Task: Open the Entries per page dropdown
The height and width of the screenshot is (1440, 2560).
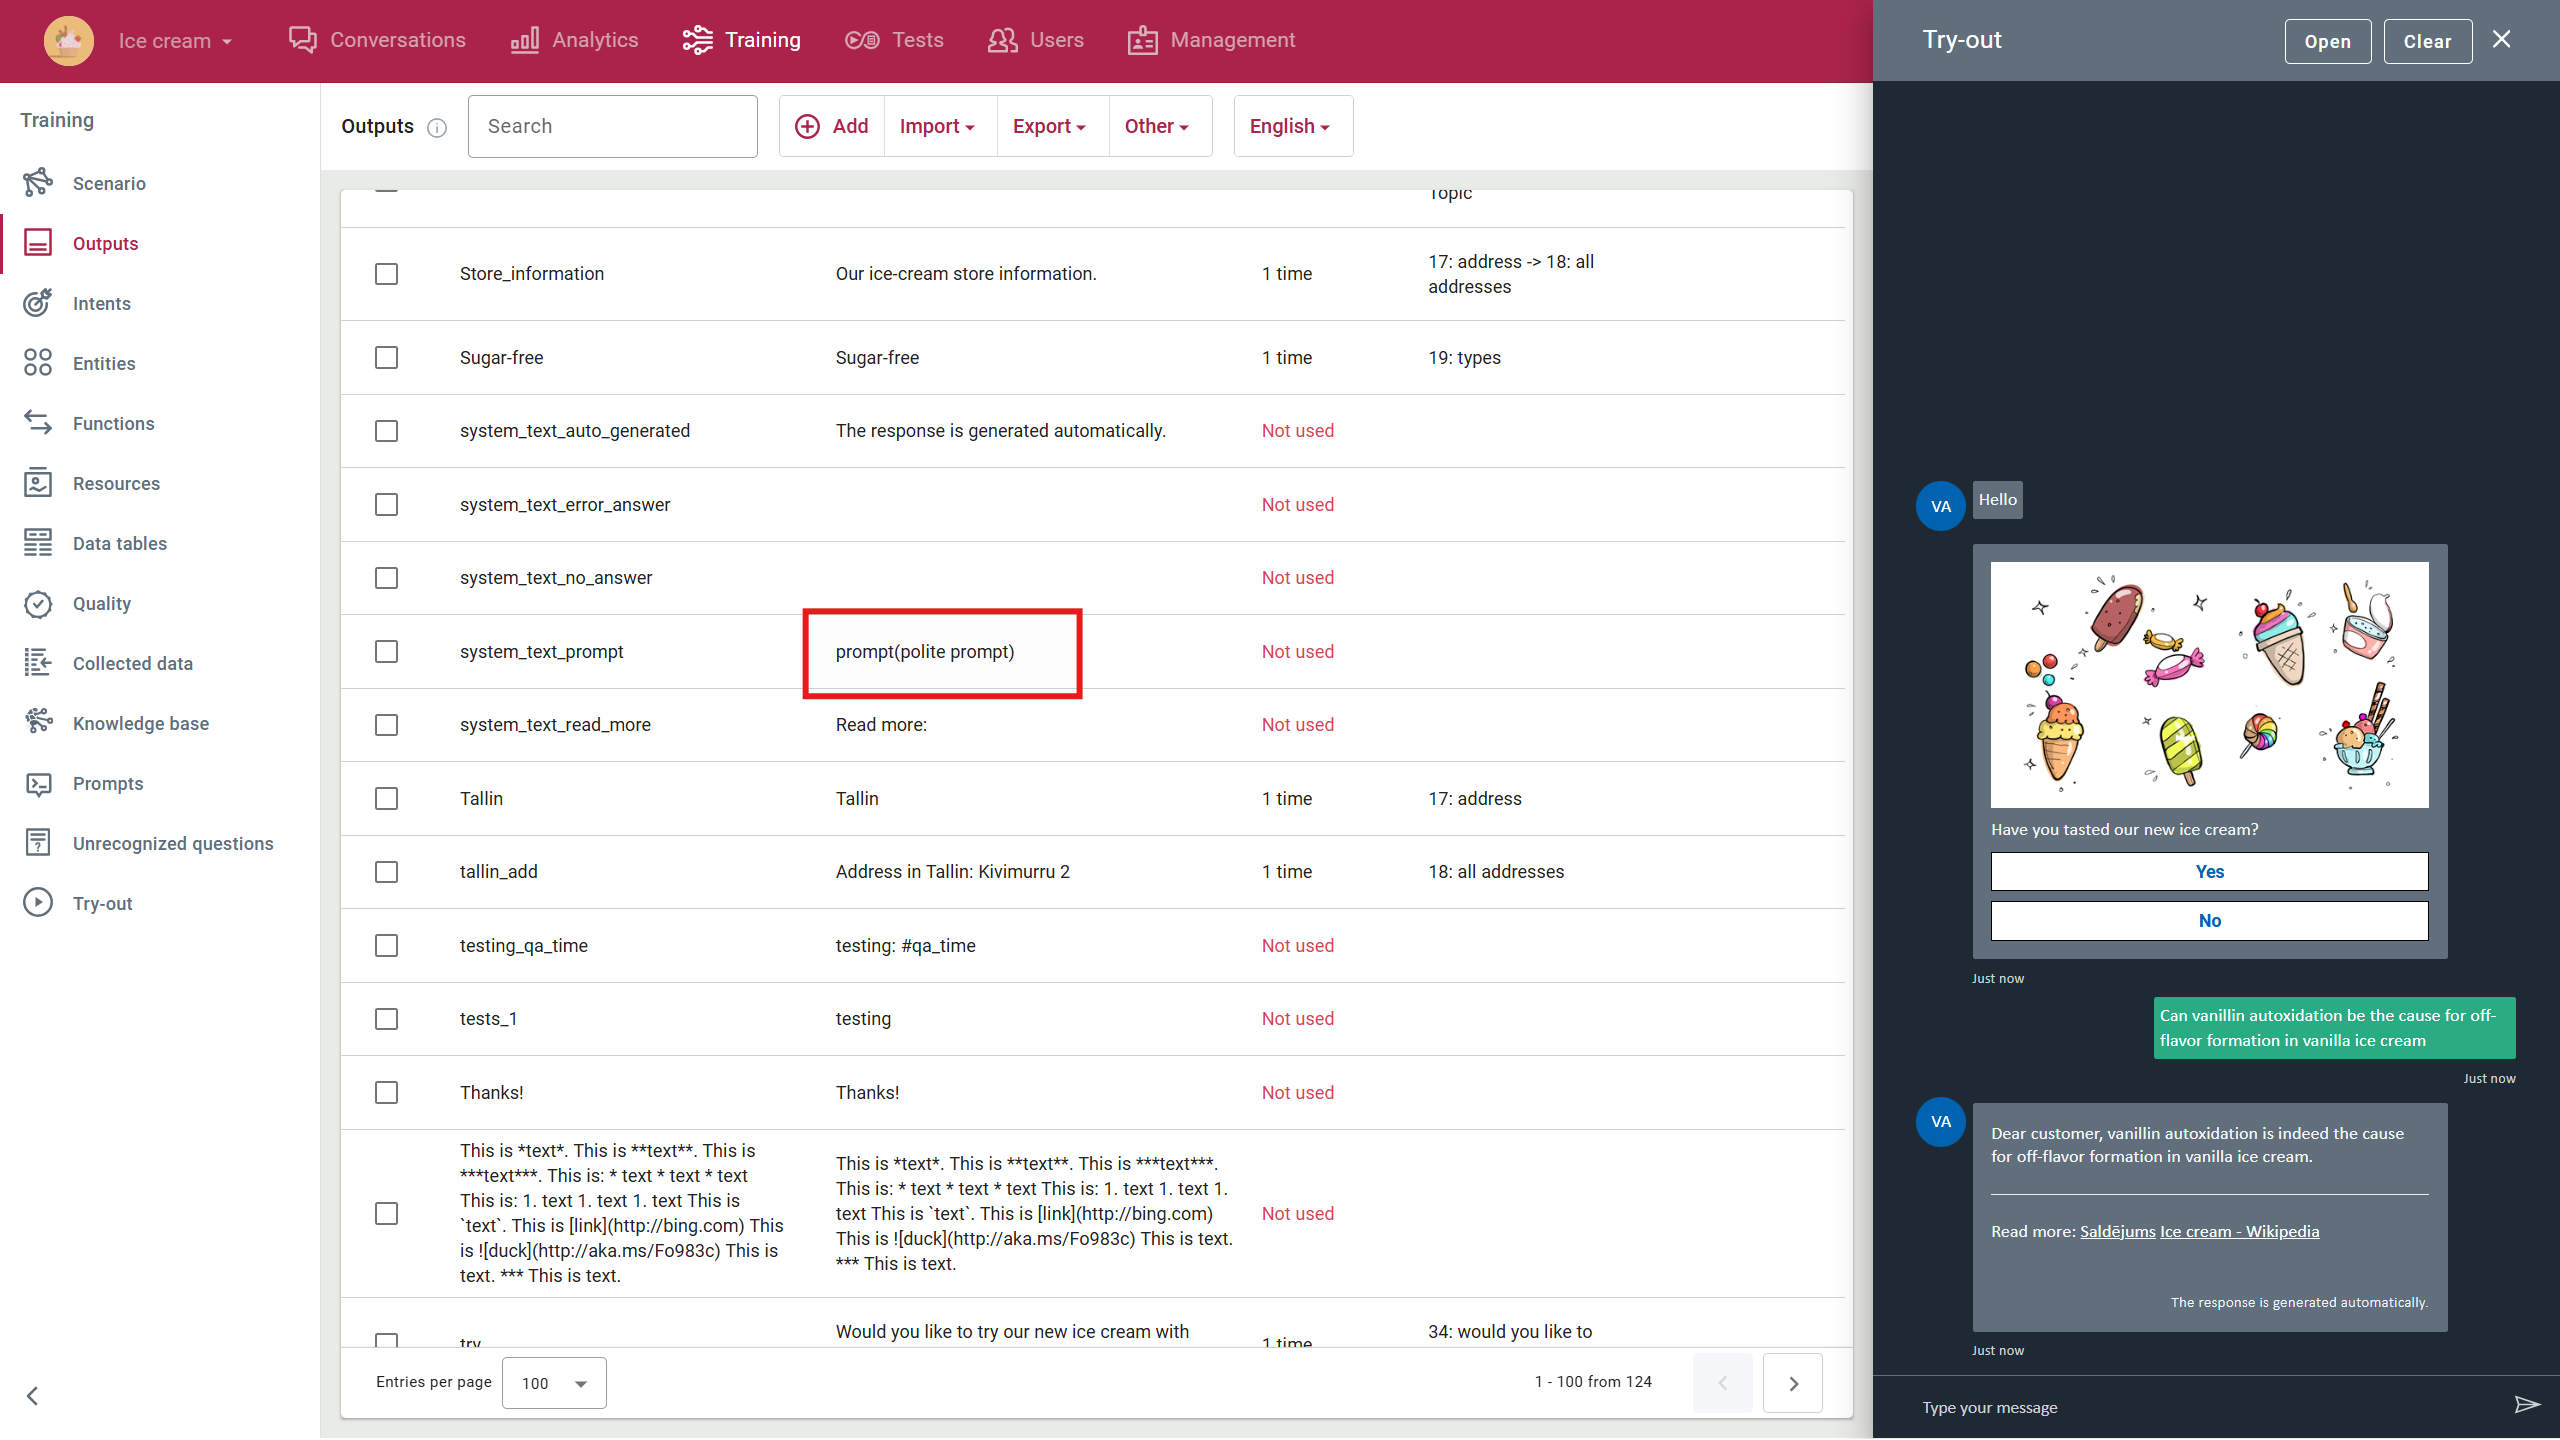Action: pos(554,1383)
